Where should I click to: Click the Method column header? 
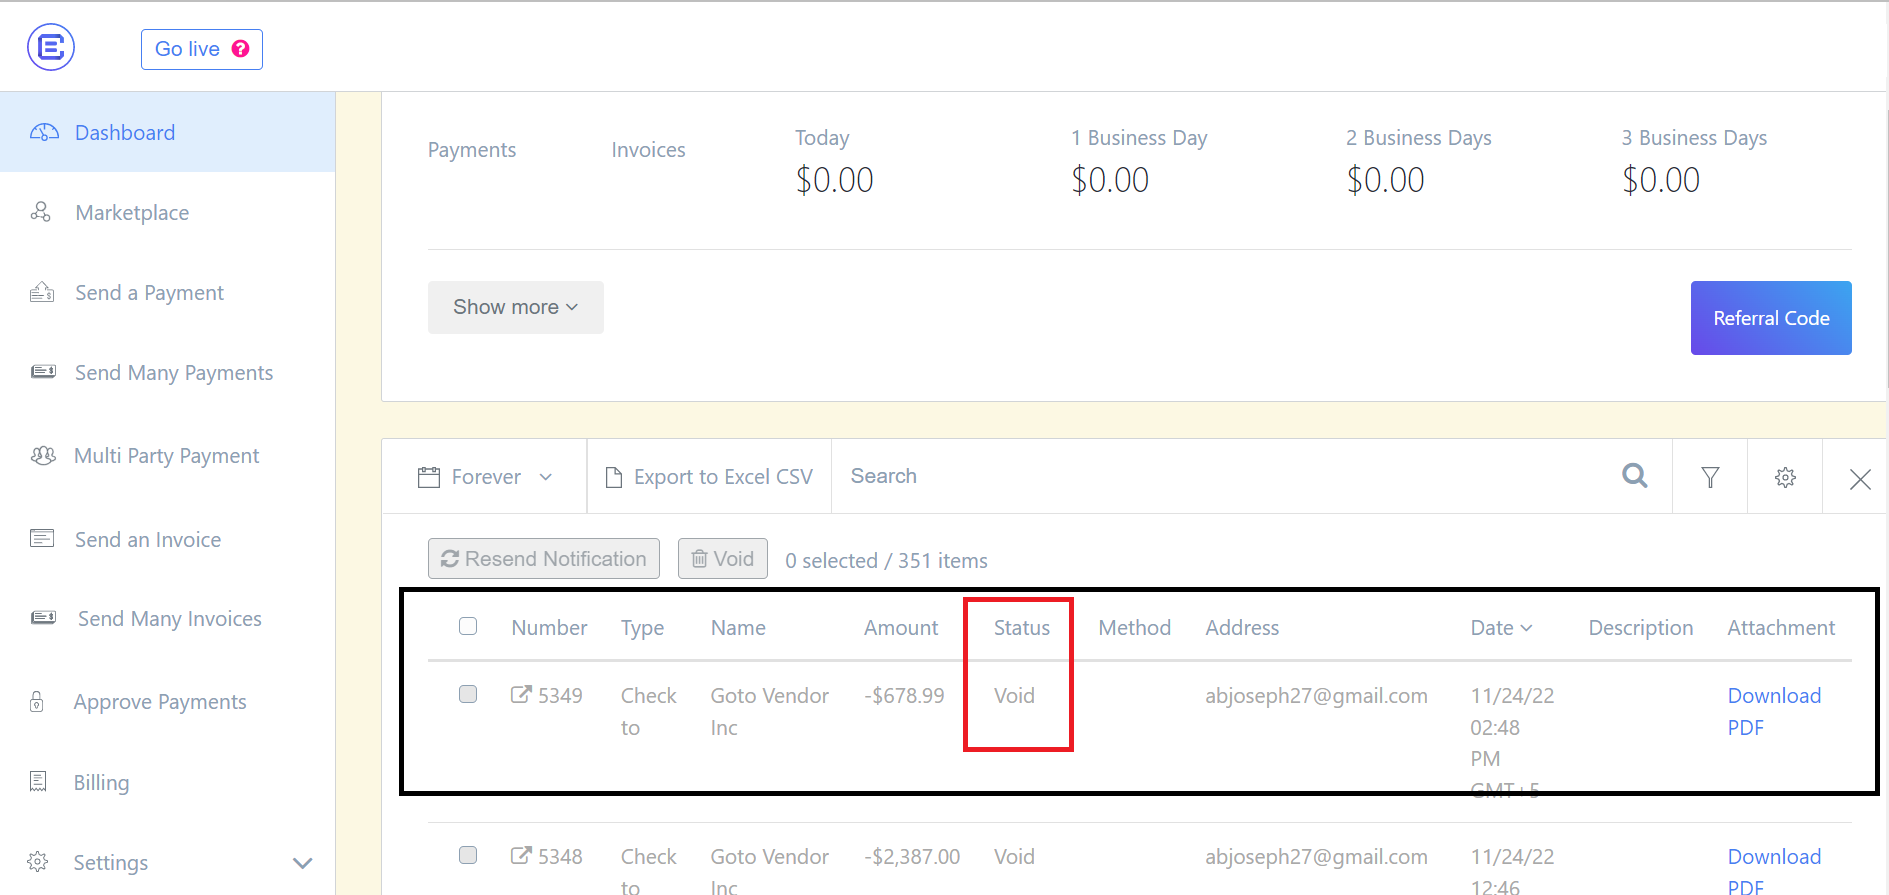click(1134, 627)
